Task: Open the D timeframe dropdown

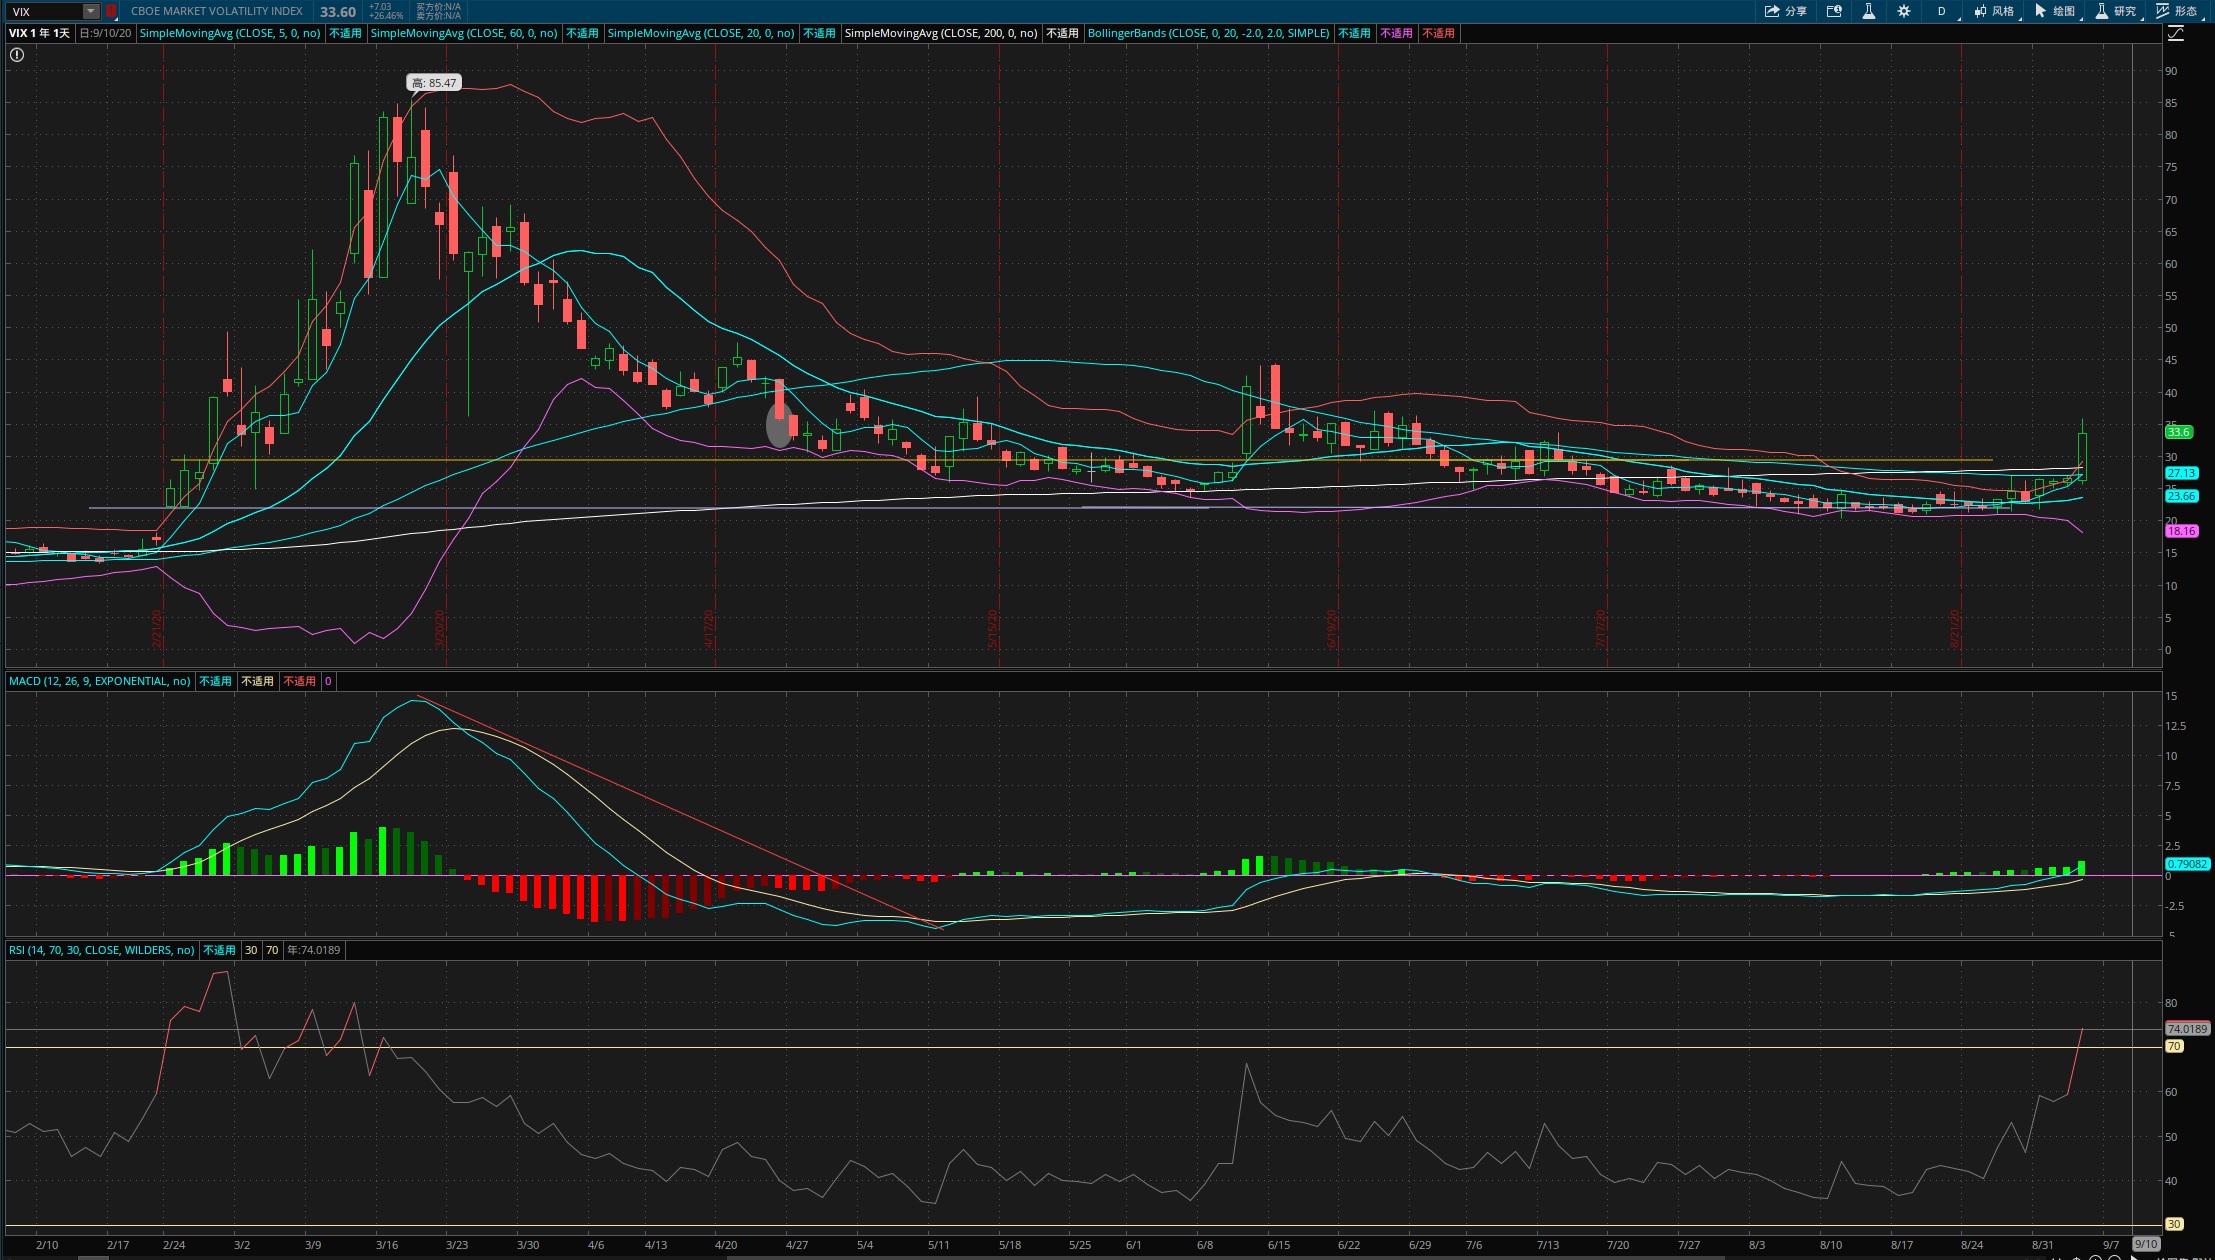Action: coord(1942,11)
